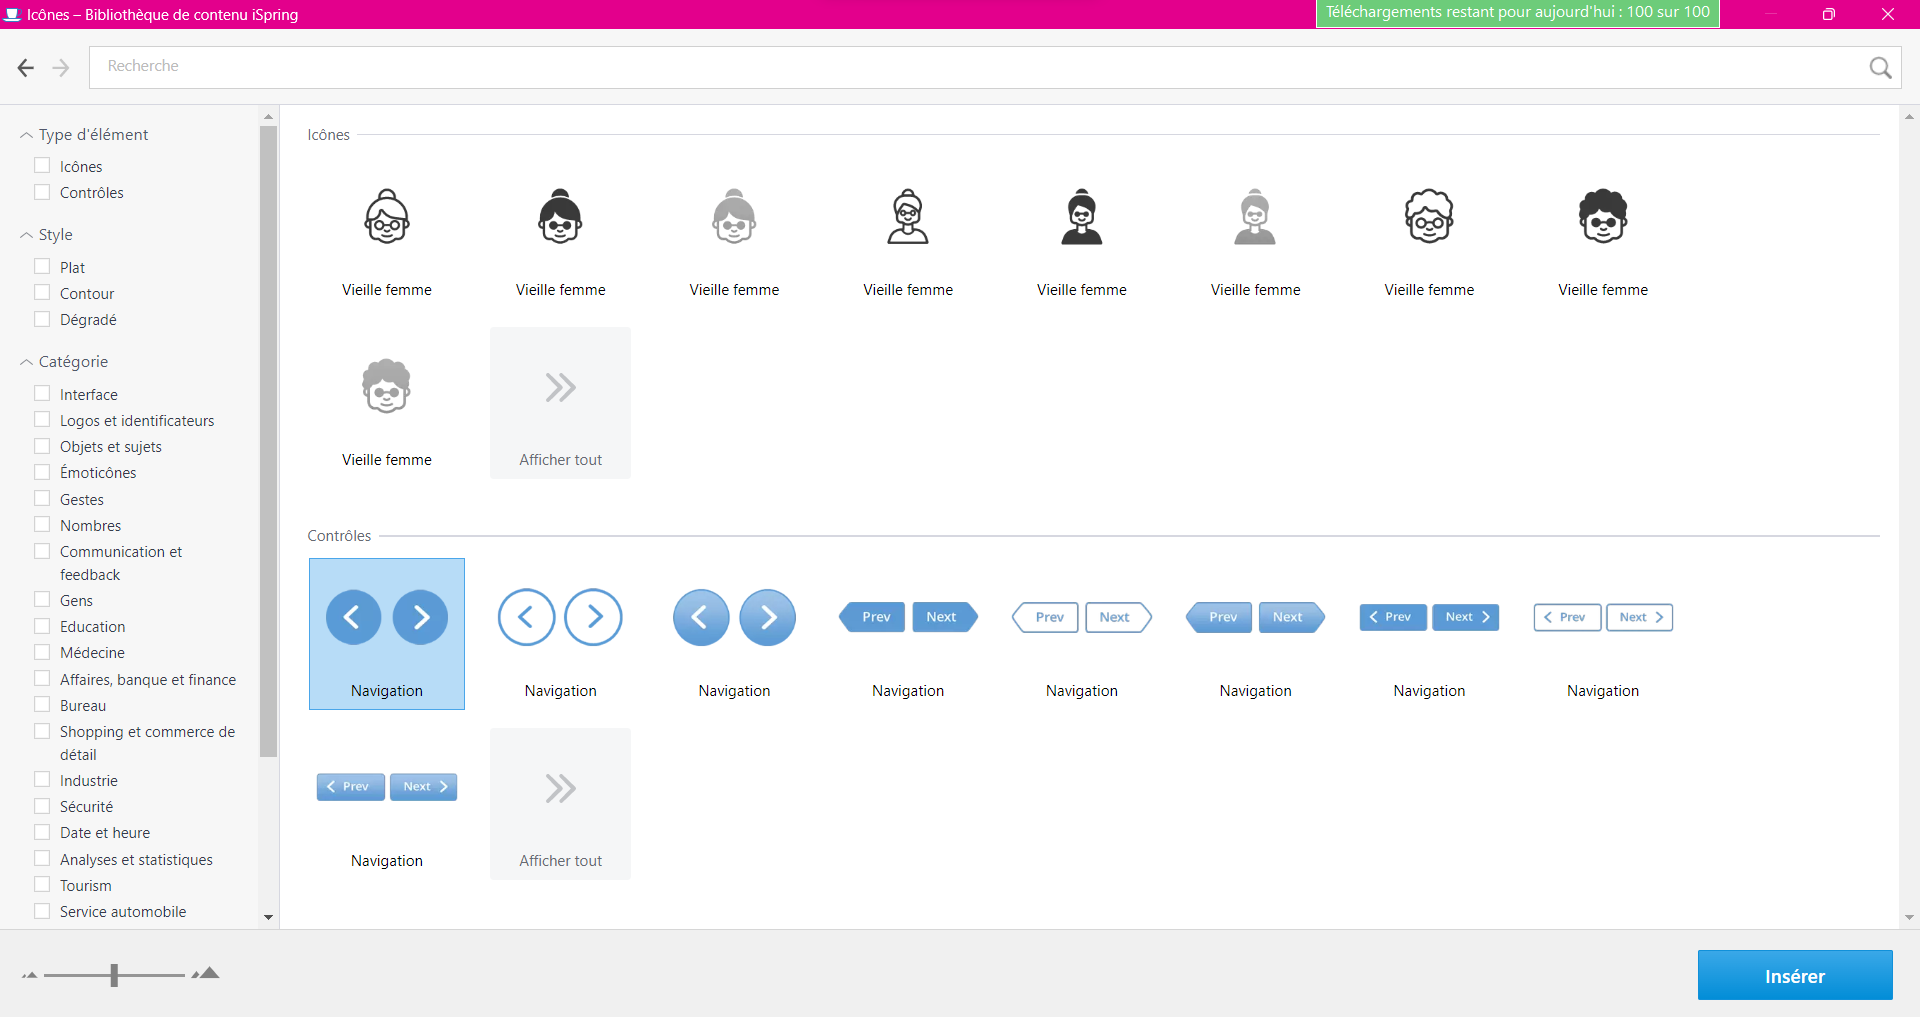Select the outlined circle arrows Navigation control

(560, 617)
